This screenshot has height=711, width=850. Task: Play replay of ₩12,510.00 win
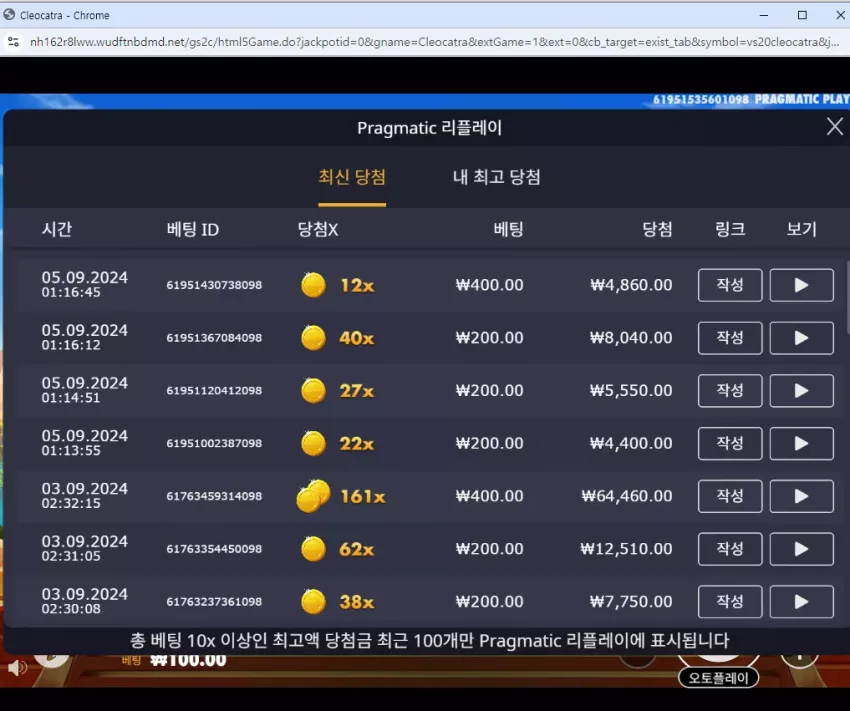point(801,549)
